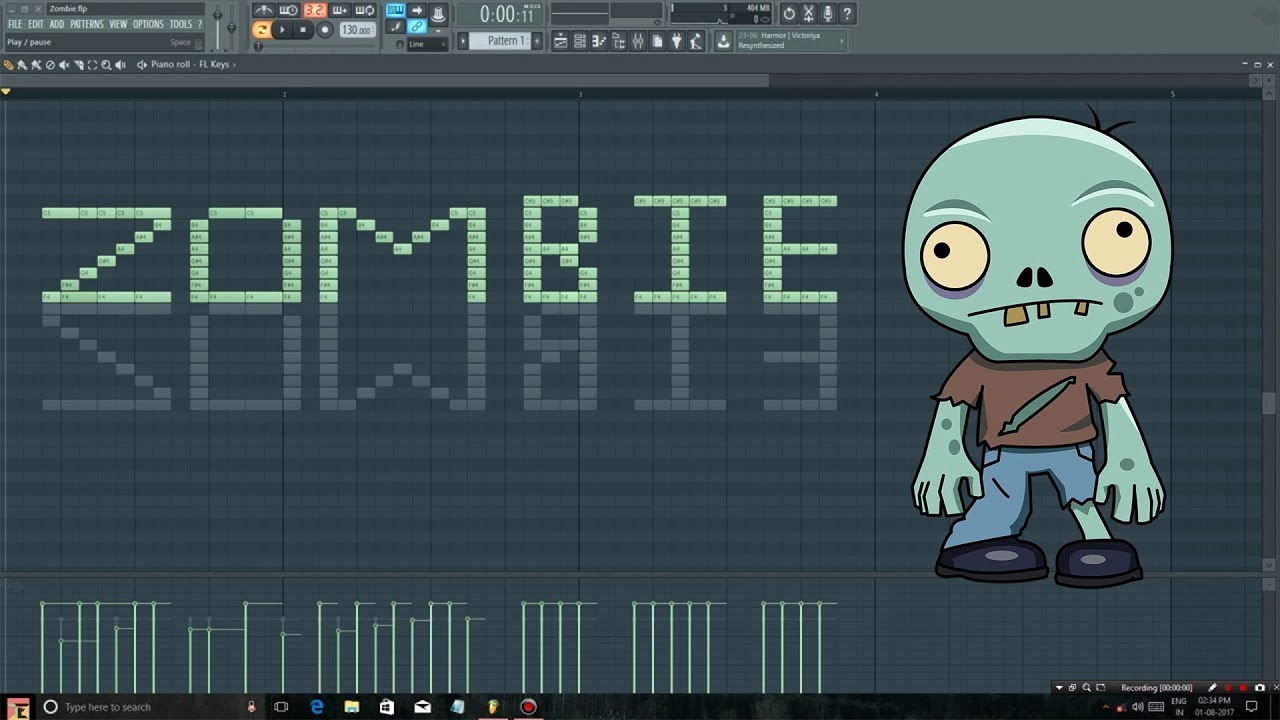Click the piano roll vertical scrollbar
This screenshot has height=720, width=1280.
coord(1269,403)
